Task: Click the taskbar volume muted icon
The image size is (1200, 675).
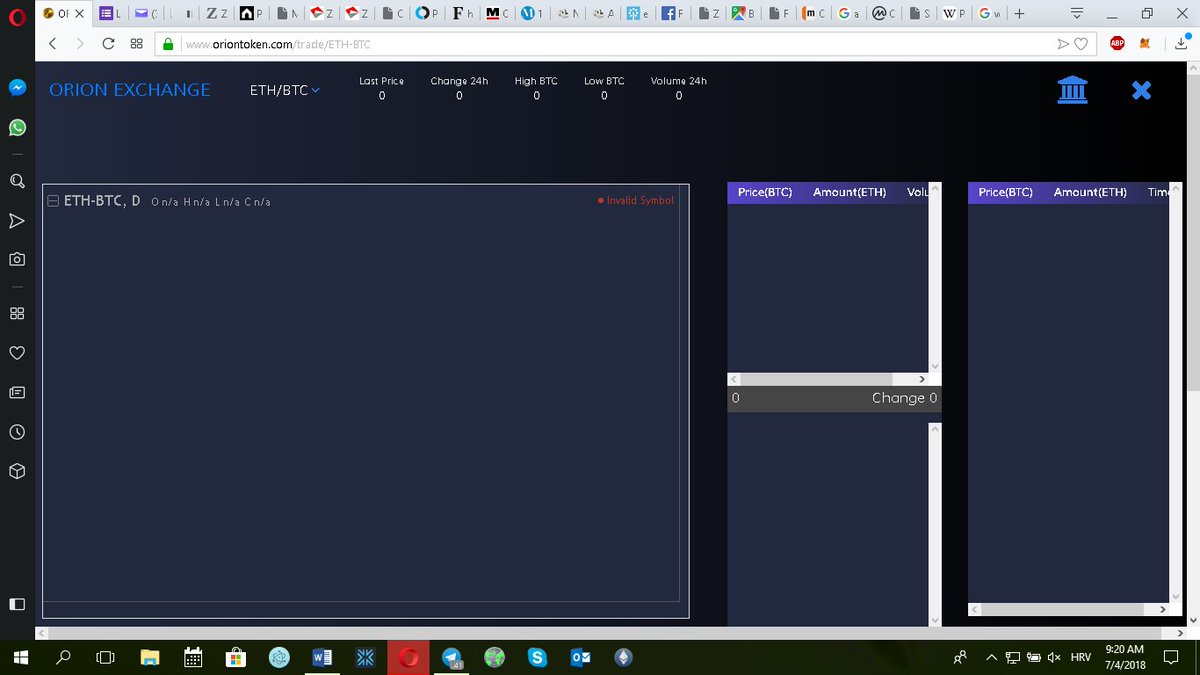Action: point(1053,657)
